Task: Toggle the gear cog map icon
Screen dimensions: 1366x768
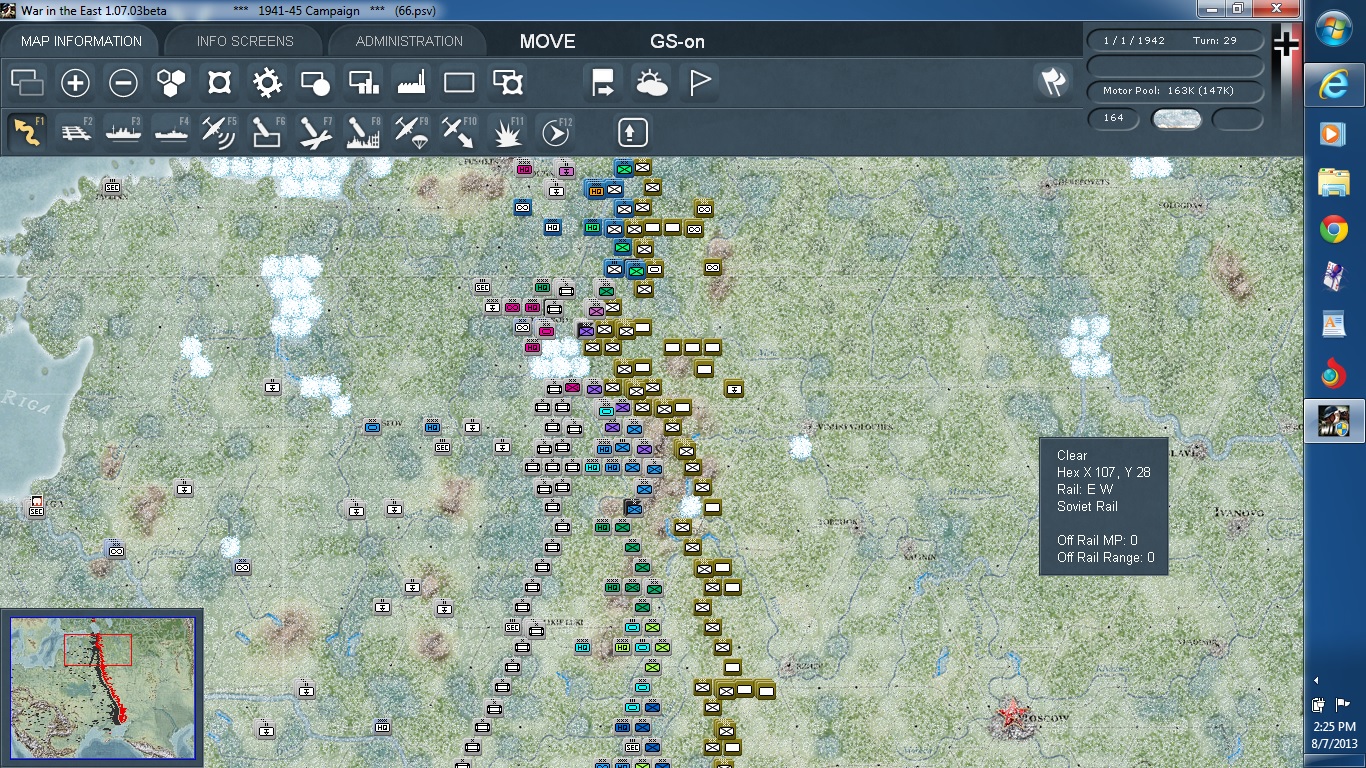Action: tap(267, 82)
